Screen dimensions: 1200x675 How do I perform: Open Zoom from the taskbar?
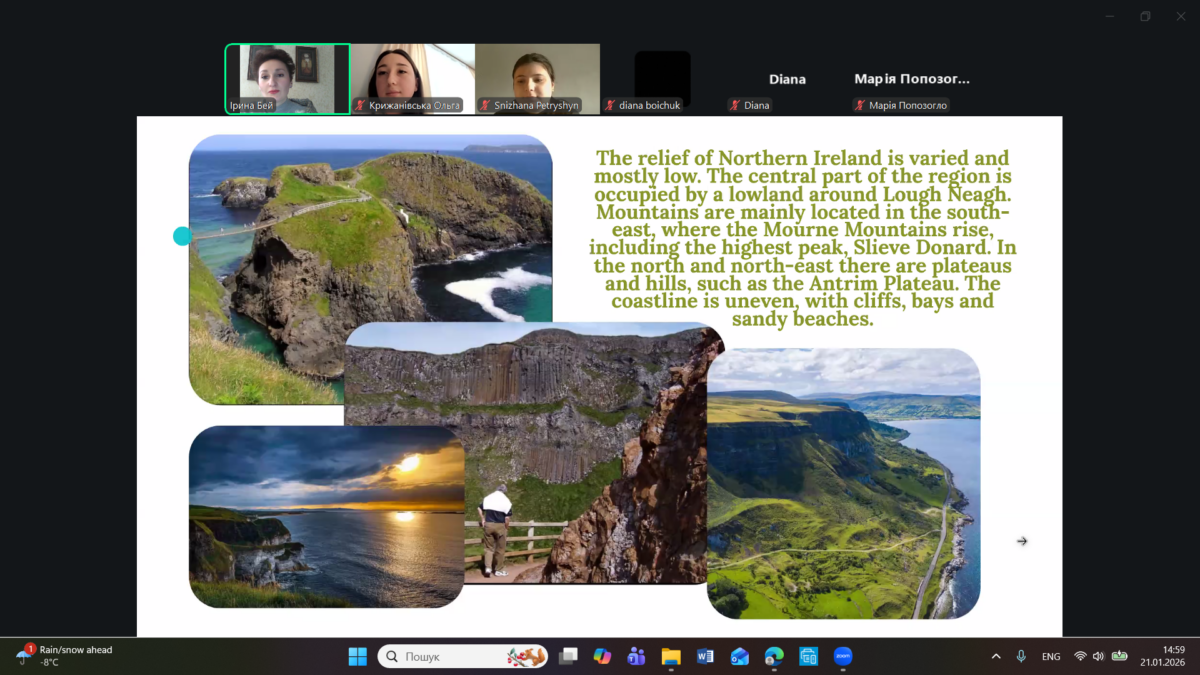pos(843,657)
